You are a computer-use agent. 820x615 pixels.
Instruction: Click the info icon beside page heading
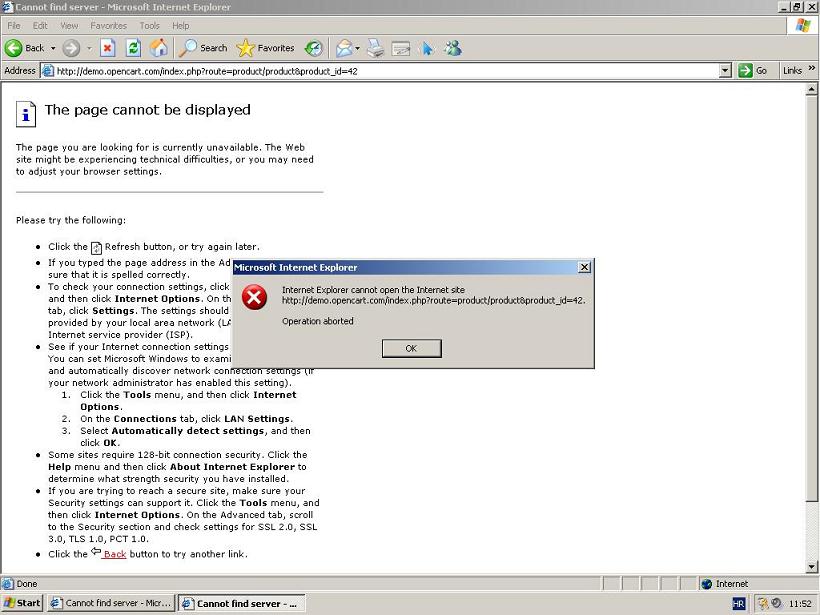click(26, 113)
